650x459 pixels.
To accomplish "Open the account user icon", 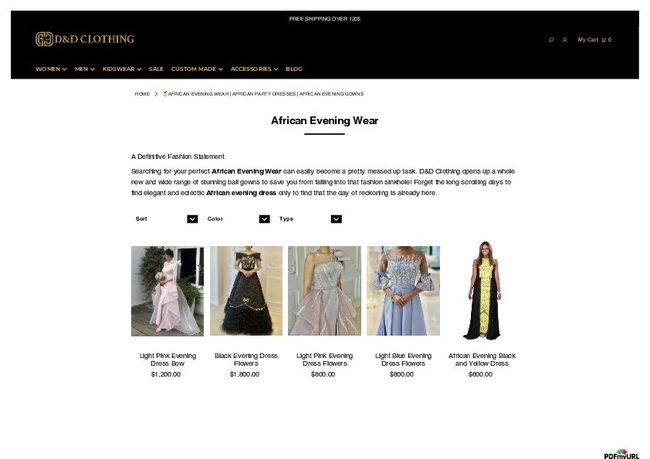I will point(565,40).
